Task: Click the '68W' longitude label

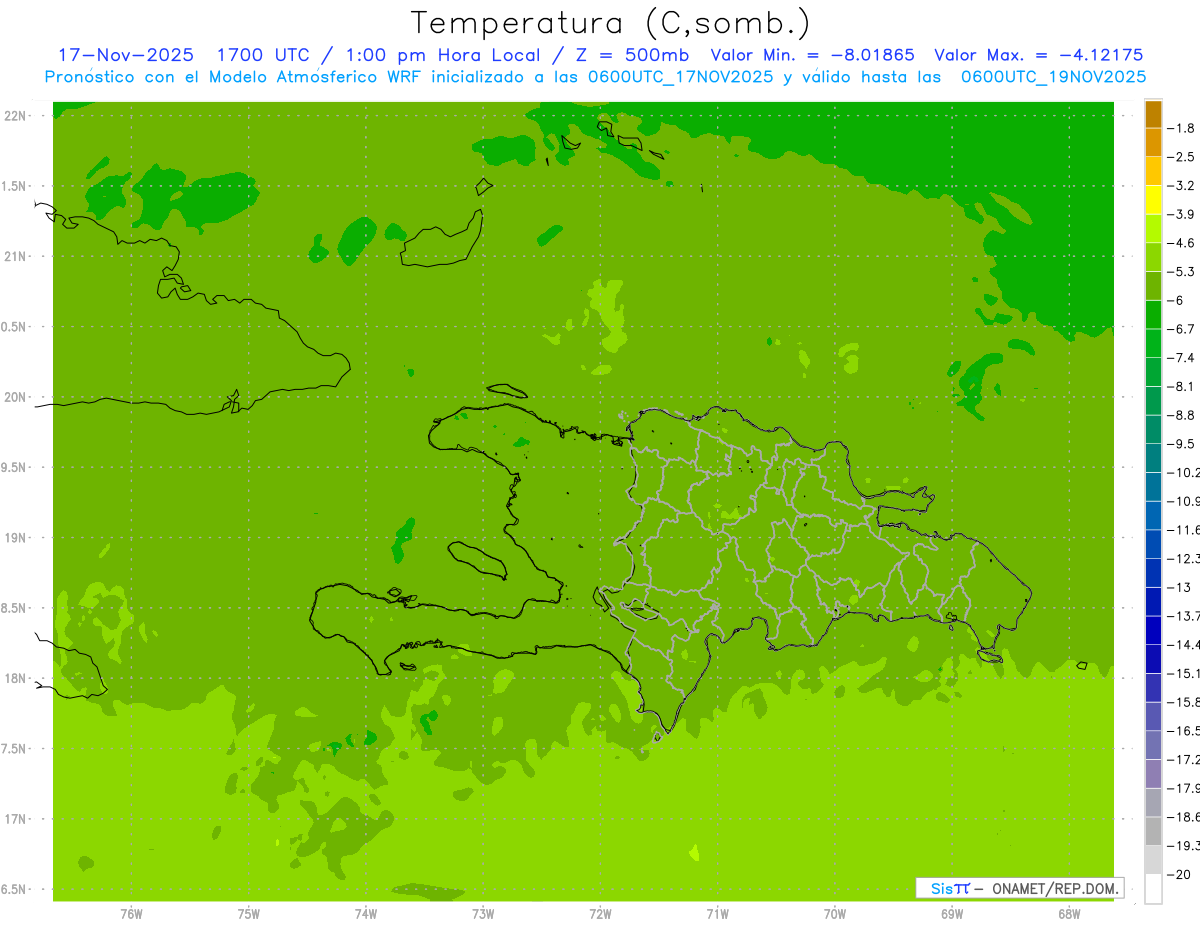Action: coord(1068,914)
